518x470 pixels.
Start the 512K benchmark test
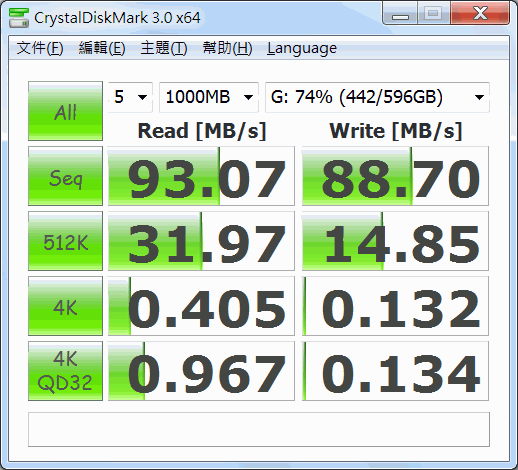pos(65,241)
